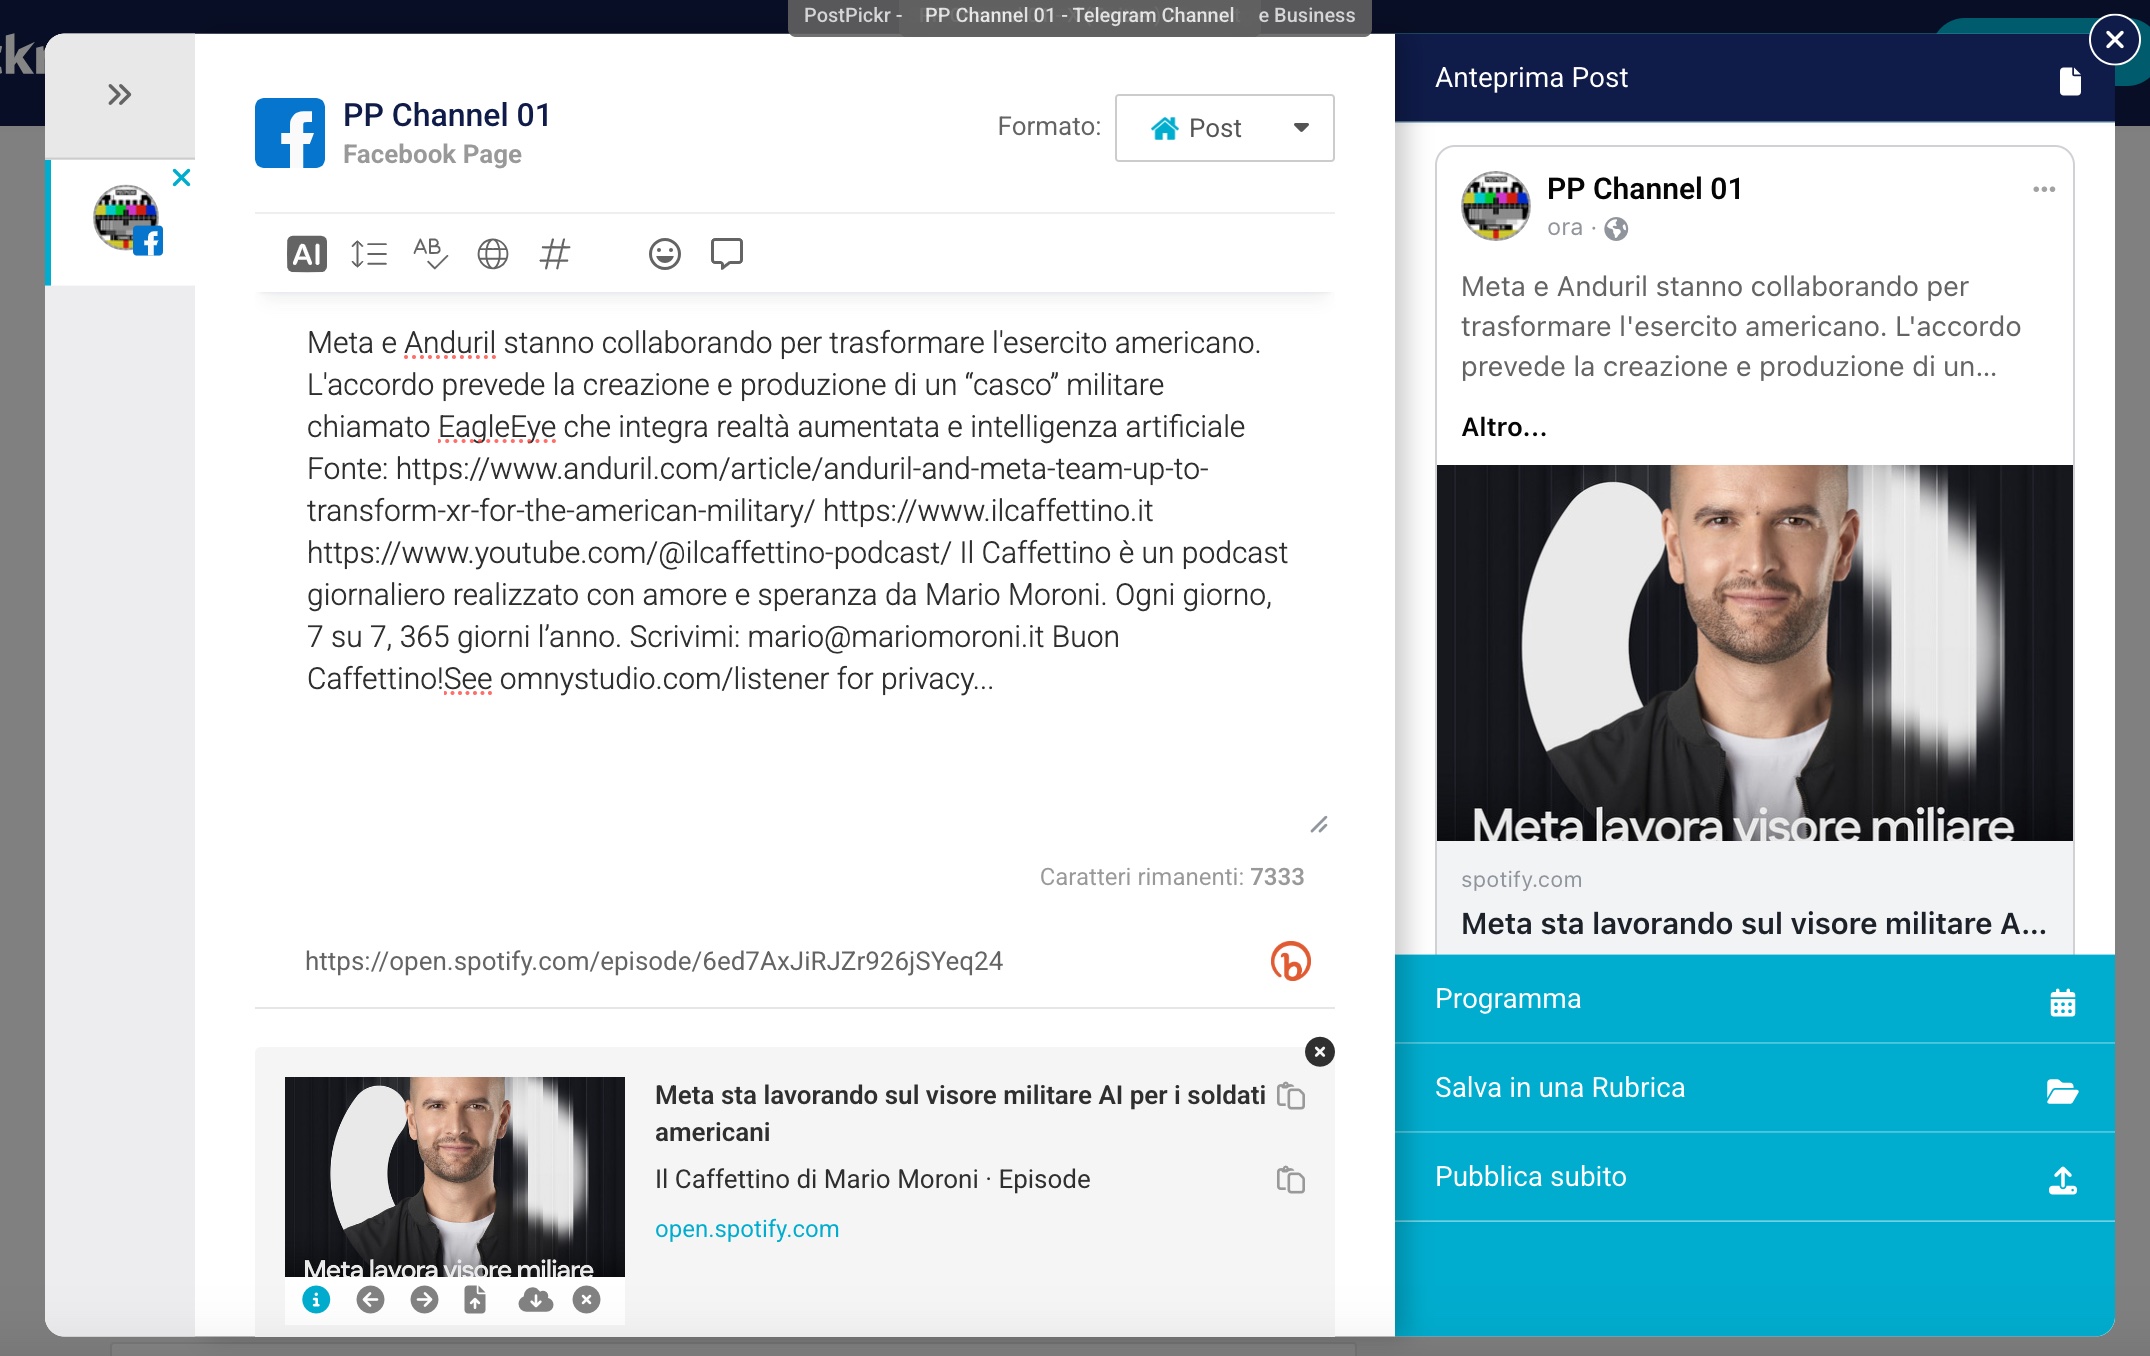Screen dimensions: 2150x1356
Task: Click the link preview thumbnail image
Action: click(x=455, y=1177)
